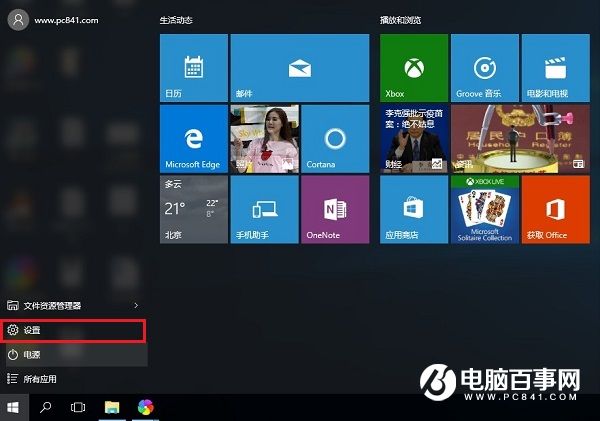Click the user account avatar
600x421 pixels.
18,20
